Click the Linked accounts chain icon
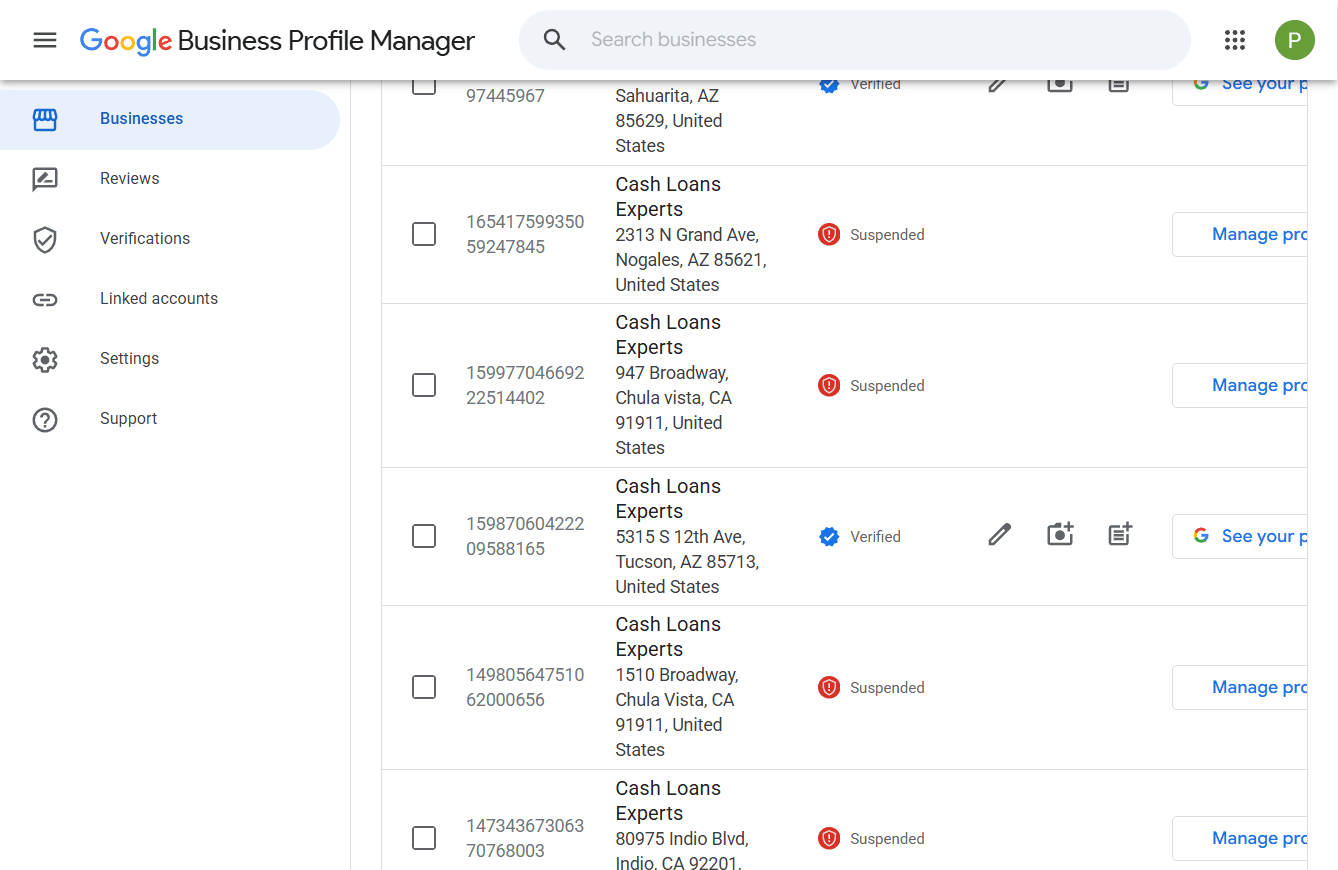This screenshot has height=870, width=1338. click(x=45, y=300)
